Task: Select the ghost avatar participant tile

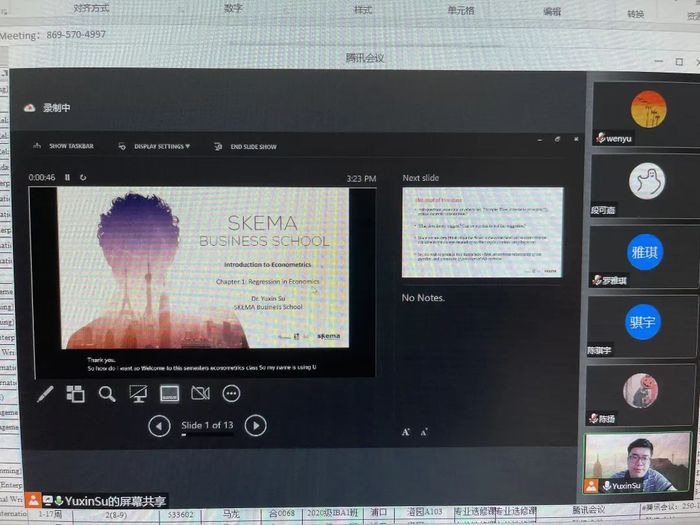Action: [645, 186]
